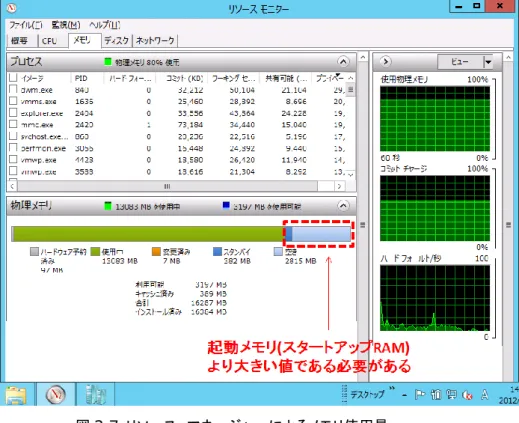Select the Memory tab

[85, 41]
